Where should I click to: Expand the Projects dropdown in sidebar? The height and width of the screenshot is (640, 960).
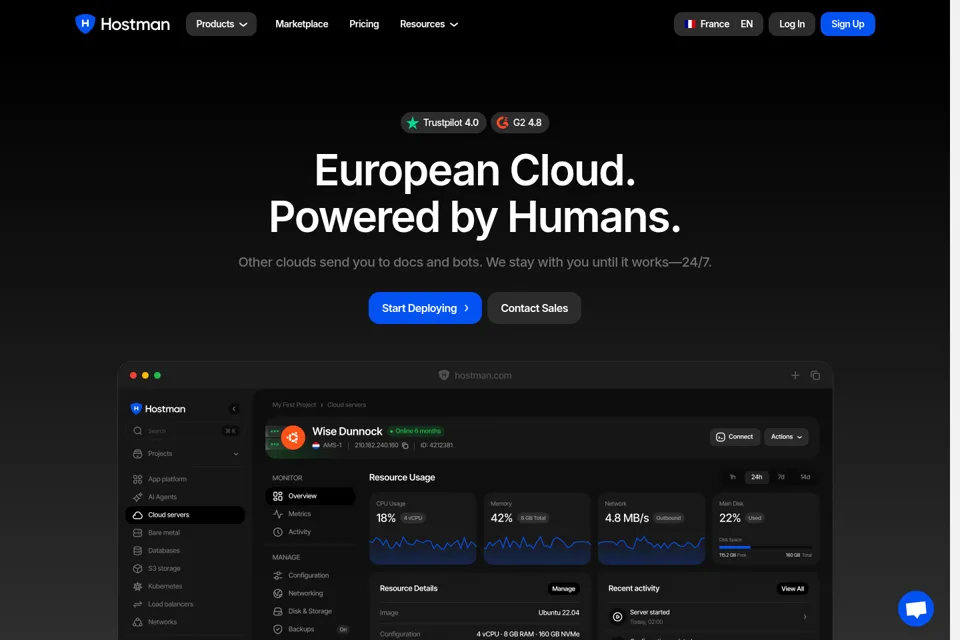(185, 454)
